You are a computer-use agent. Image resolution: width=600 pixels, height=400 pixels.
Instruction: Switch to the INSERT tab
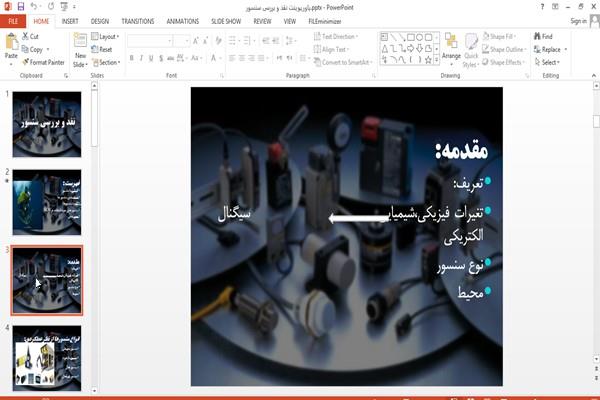point(70,21)
